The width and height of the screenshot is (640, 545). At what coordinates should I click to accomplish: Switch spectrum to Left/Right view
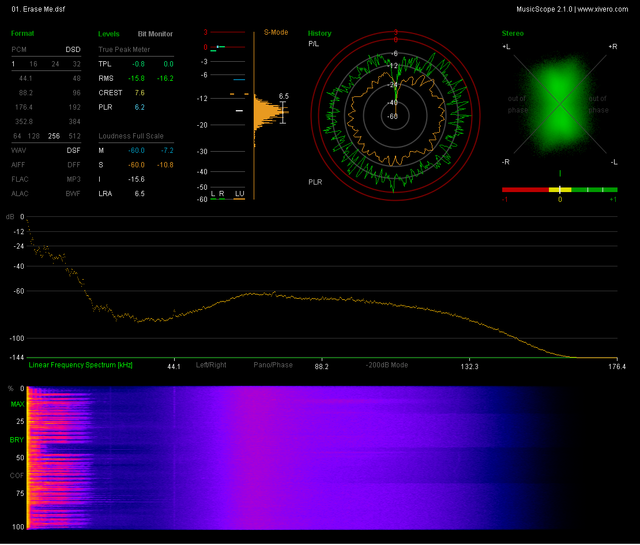pos(211,365)
